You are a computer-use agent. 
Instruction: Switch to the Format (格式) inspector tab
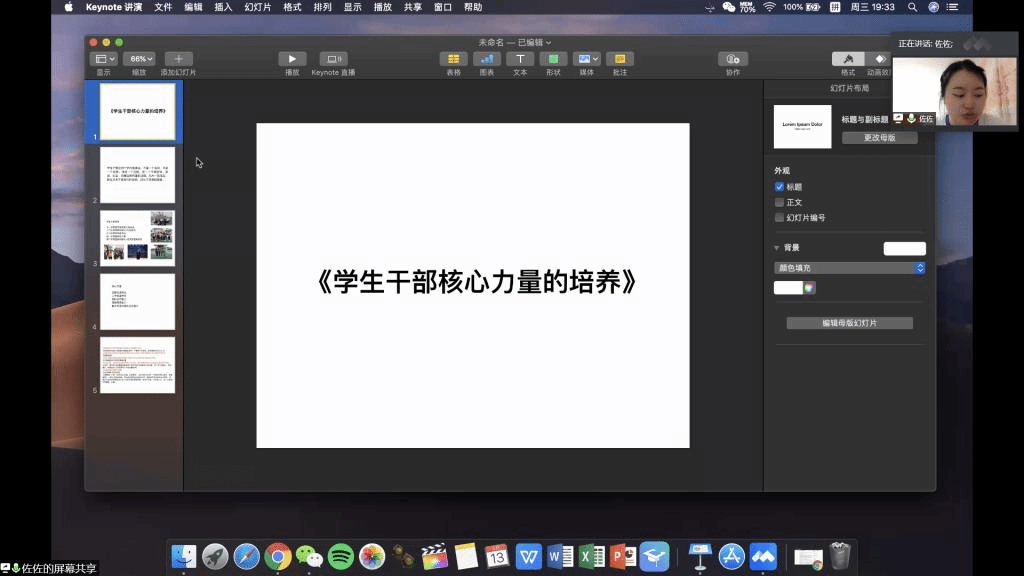(848, 59)
